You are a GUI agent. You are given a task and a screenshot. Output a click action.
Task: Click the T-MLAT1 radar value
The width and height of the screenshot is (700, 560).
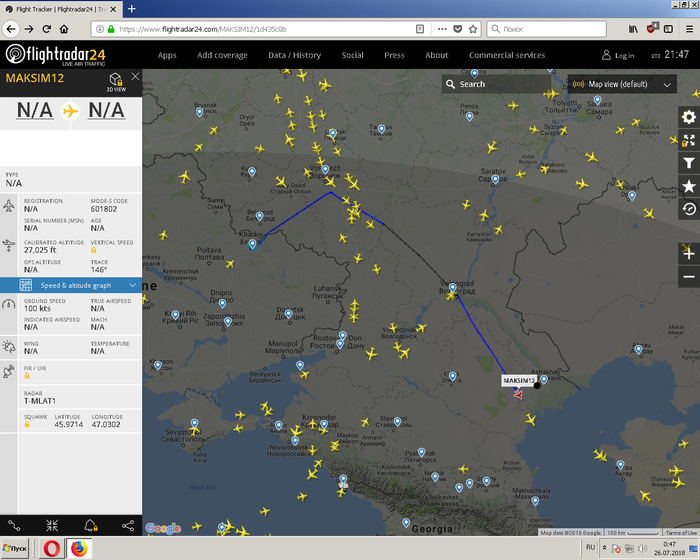click(x=40, y=401)
